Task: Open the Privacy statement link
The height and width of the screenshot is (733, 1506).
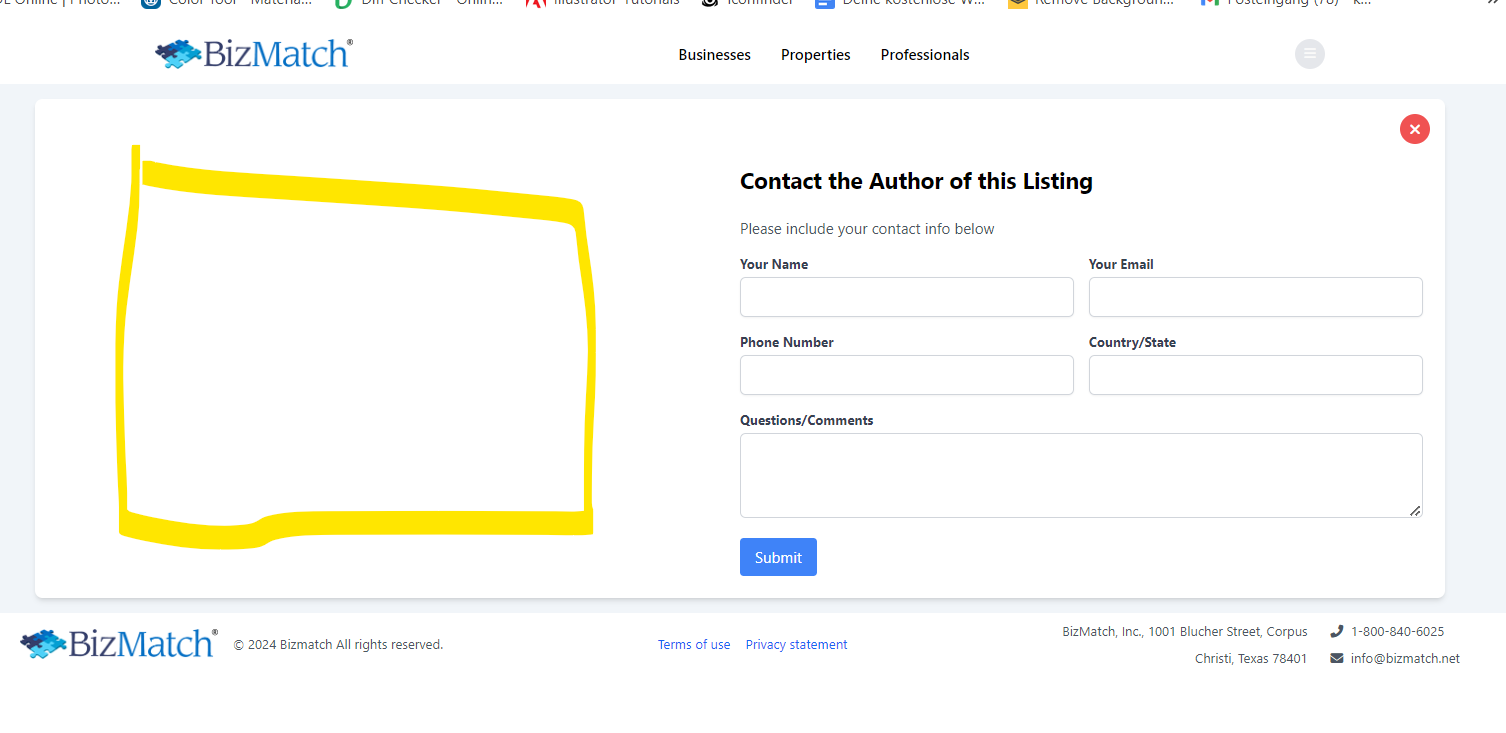Action: tap(796, 645)
